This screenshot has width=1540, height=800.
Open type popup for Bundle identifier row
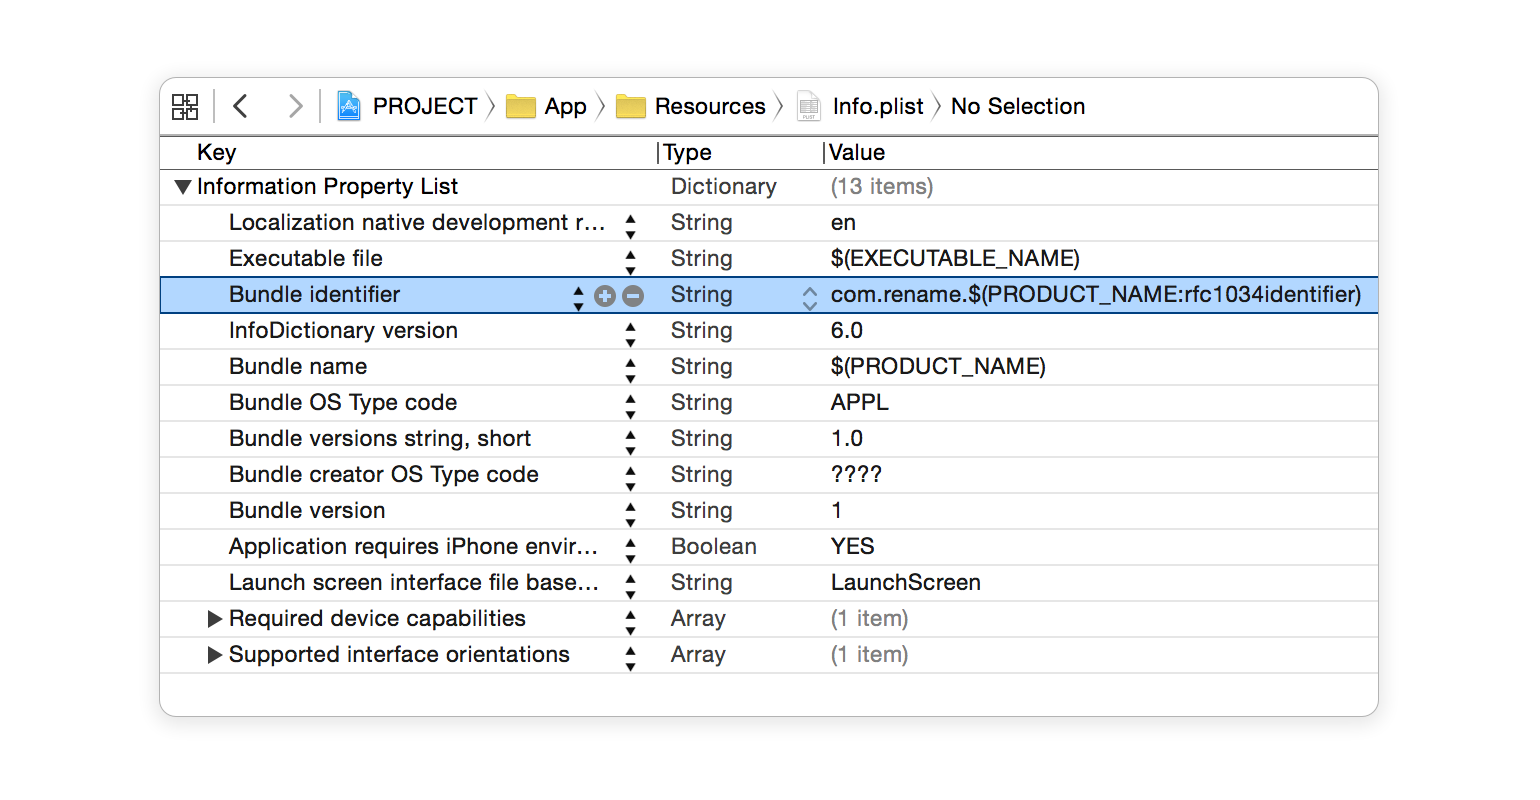click(809, 297)
